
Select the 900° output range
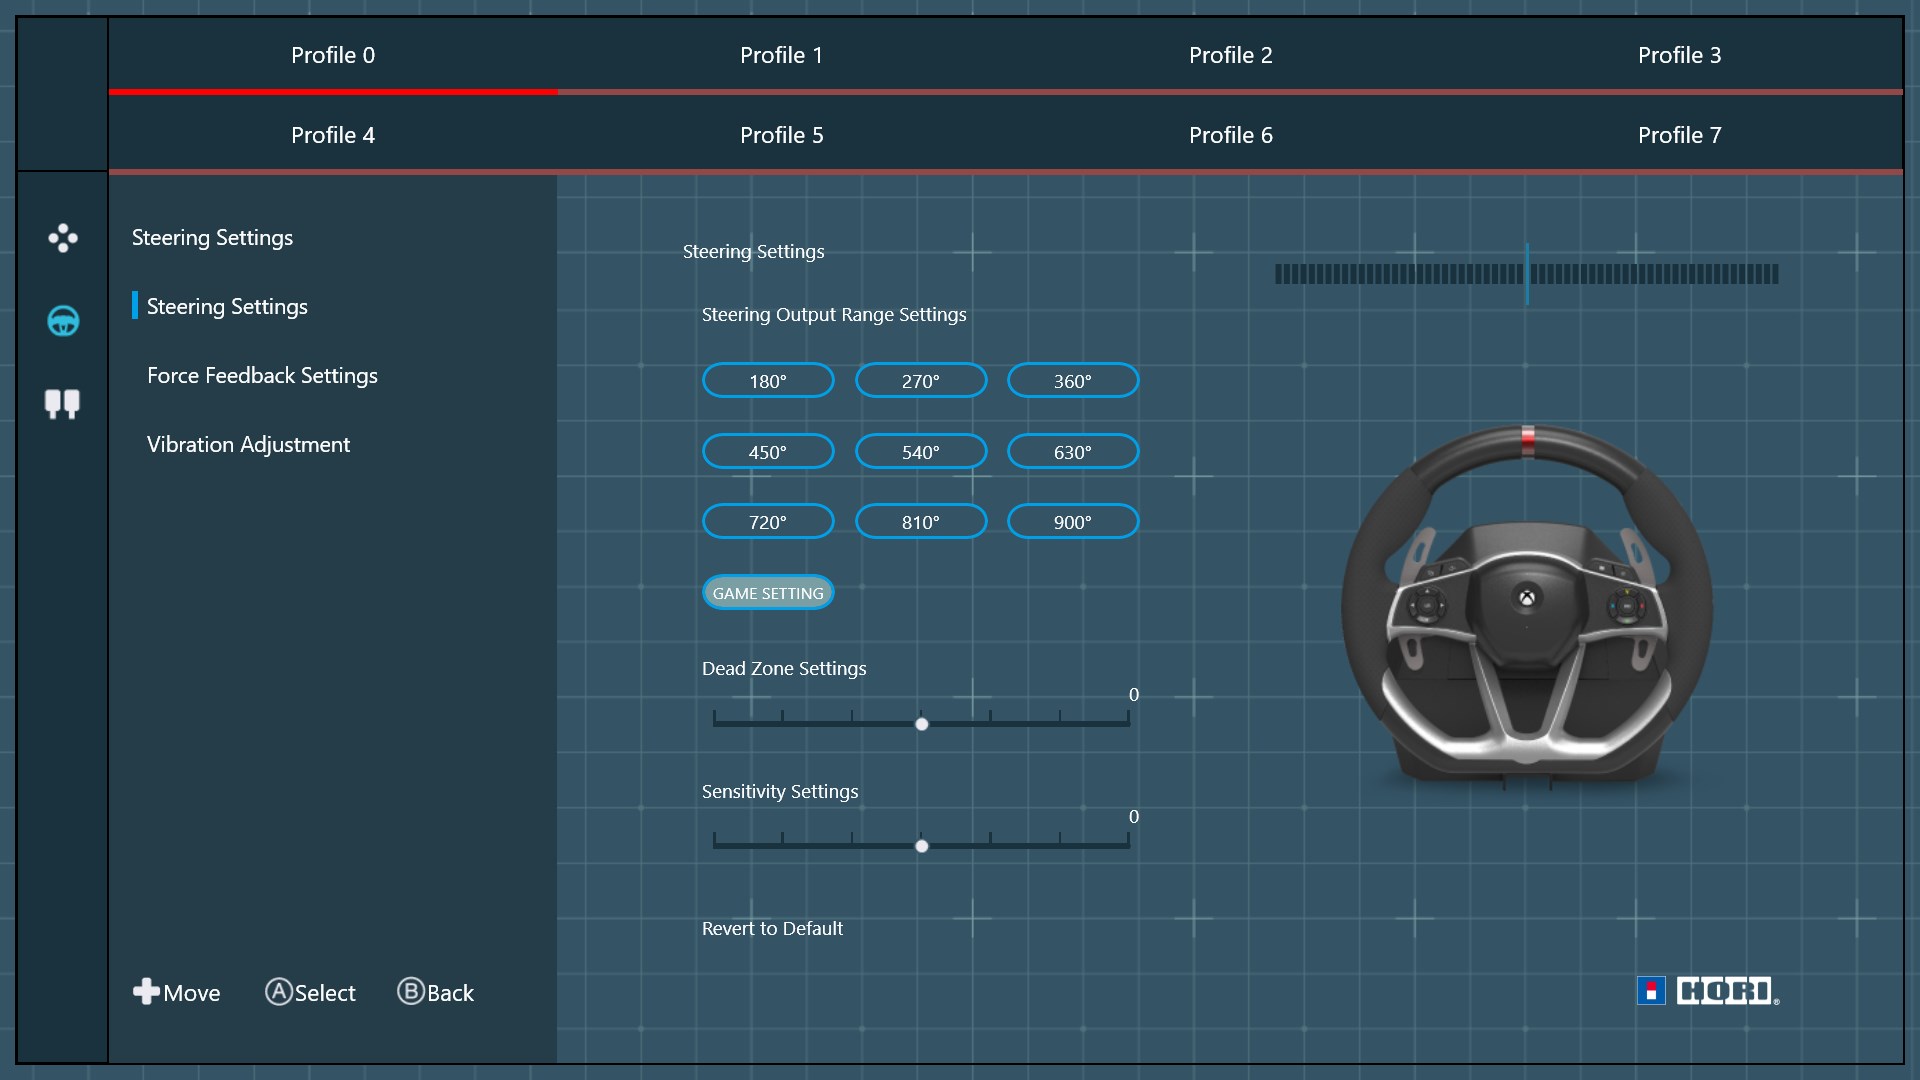click(x=1072, y=522)
